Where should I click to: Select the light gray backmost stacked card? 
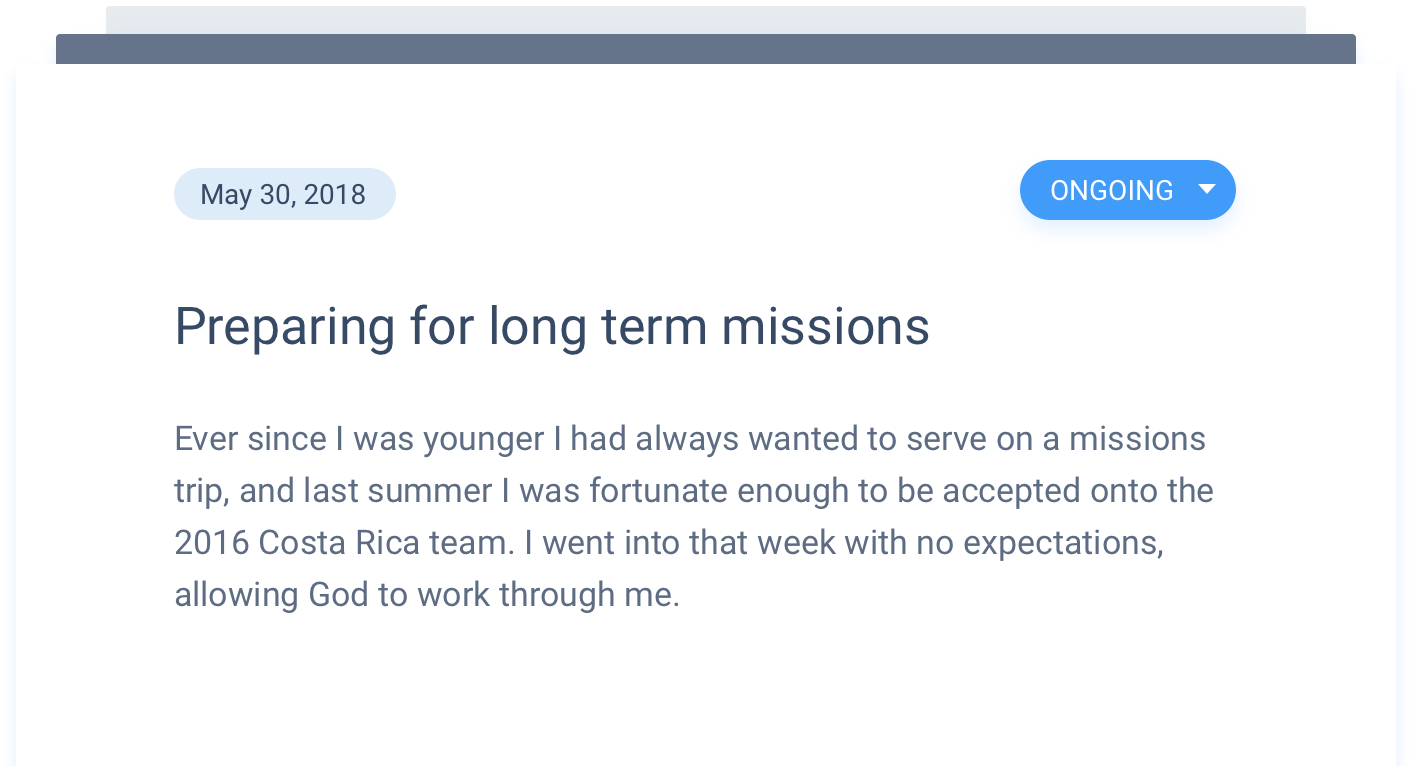[x=705, y=20]
